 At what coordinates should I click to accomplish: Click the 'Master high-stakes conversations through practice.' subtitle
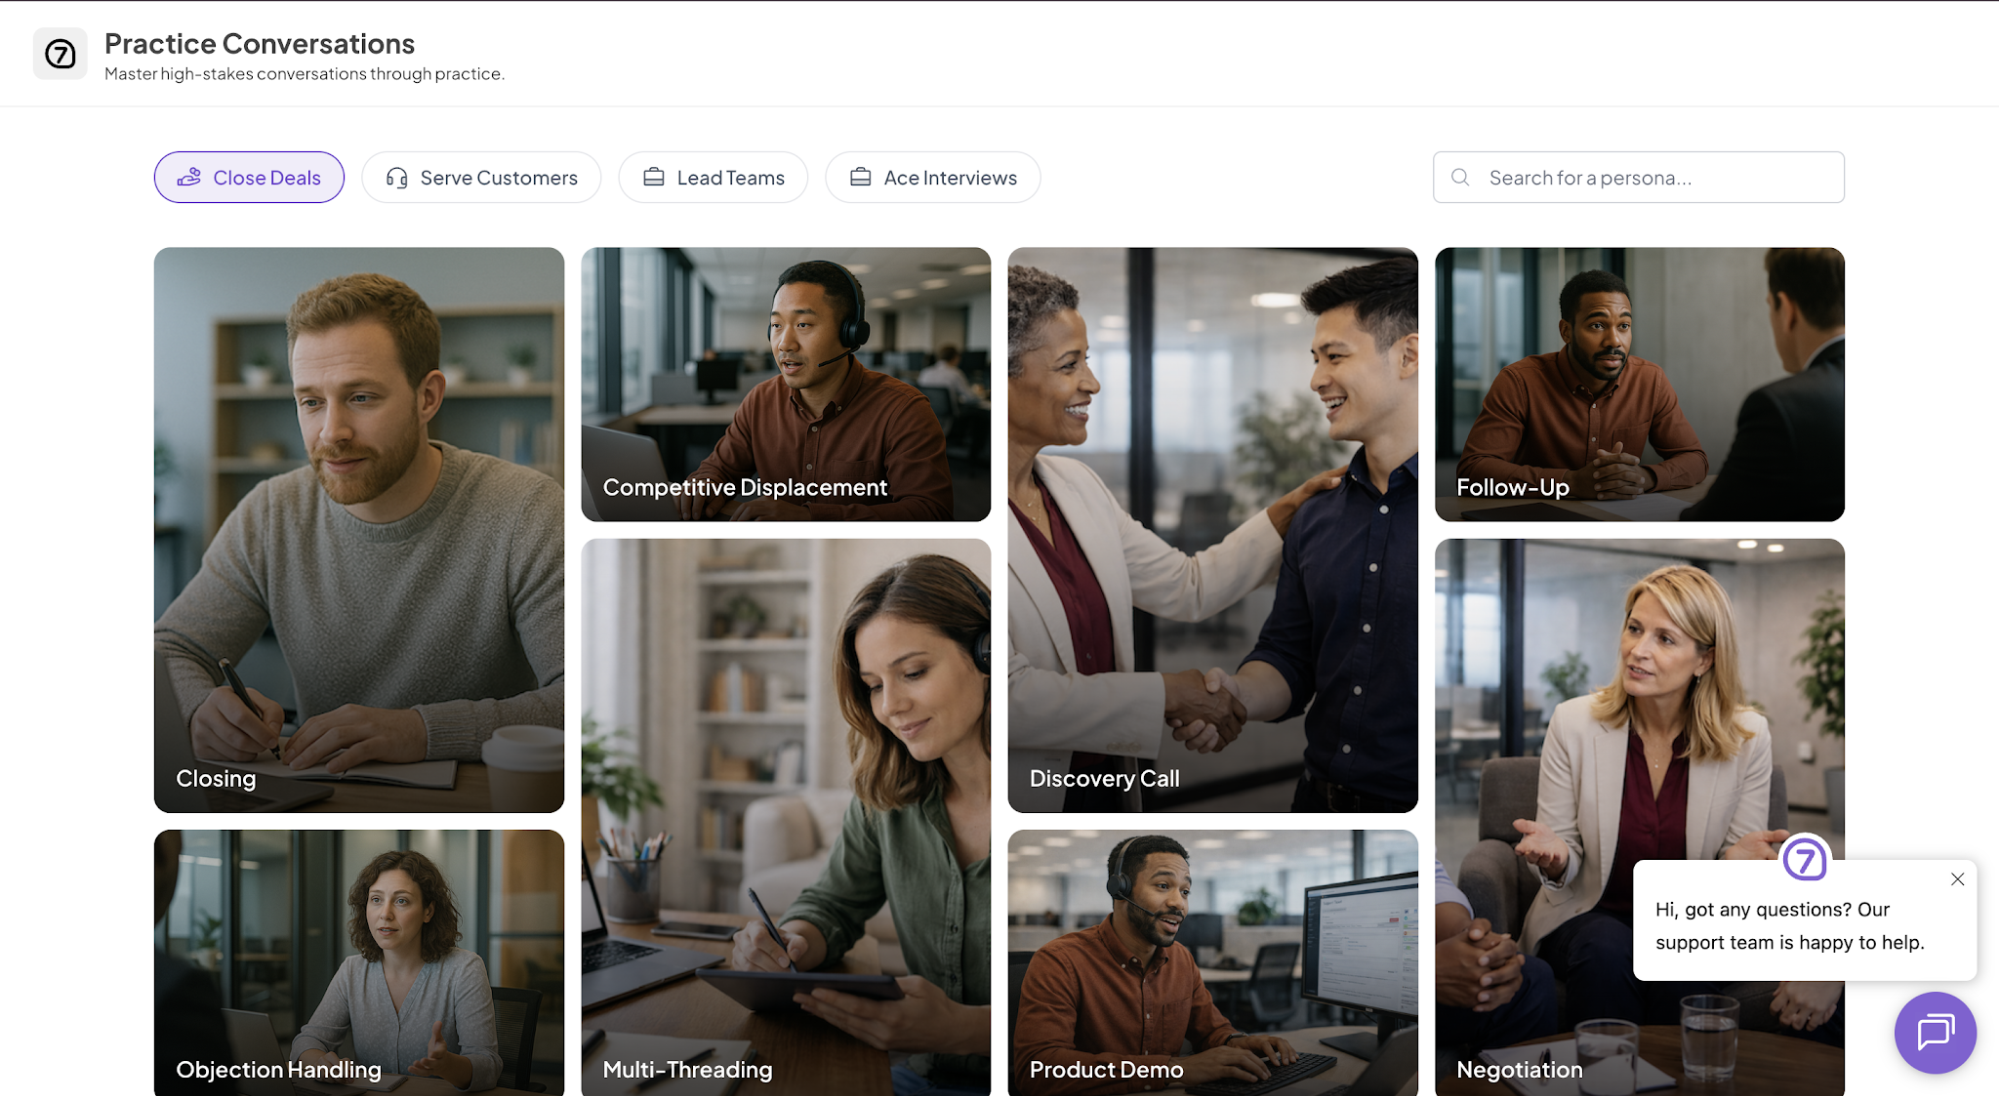(x=304, y=74)
